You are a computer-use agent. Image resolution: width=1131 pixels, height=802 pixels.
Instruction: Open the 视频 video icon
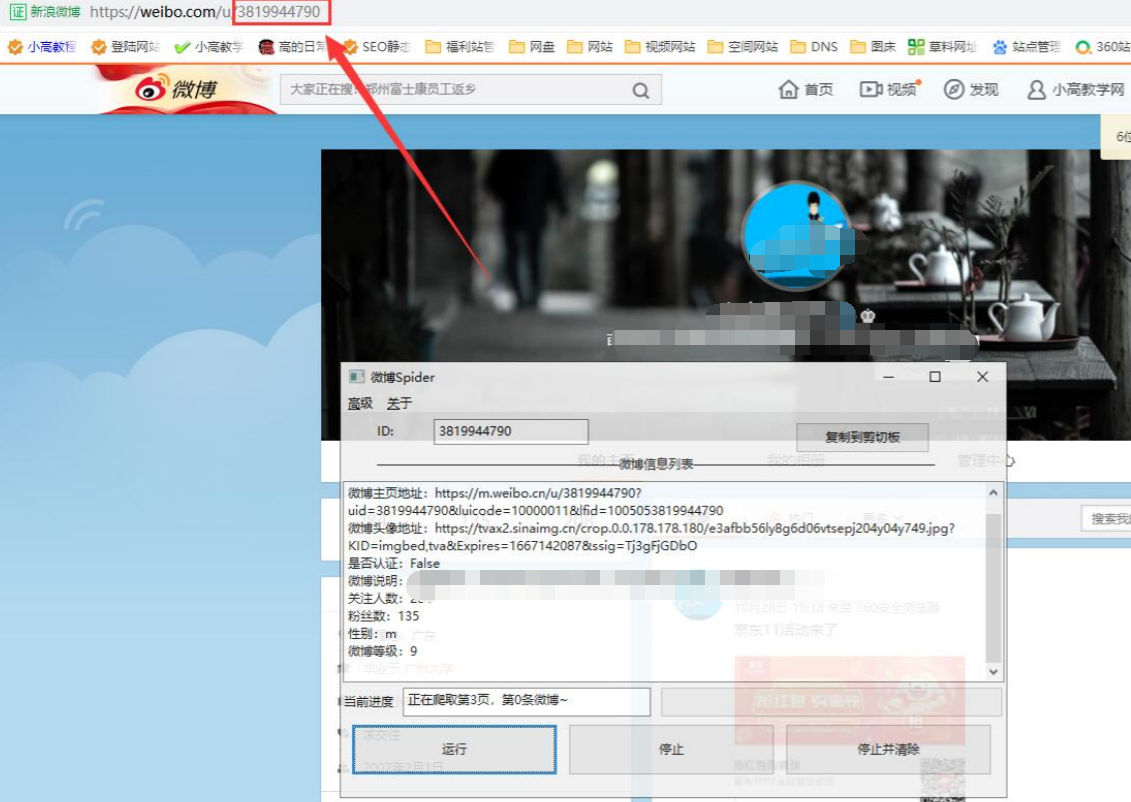pos(870,89)
